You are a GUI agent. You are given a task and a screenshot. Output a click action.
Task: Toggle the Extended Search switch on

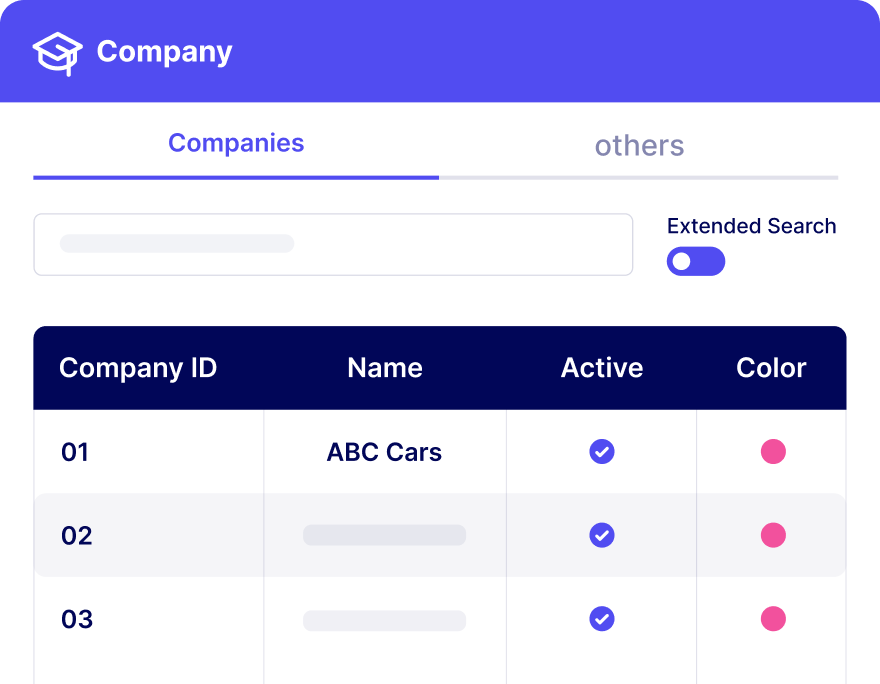click(695, 261)
